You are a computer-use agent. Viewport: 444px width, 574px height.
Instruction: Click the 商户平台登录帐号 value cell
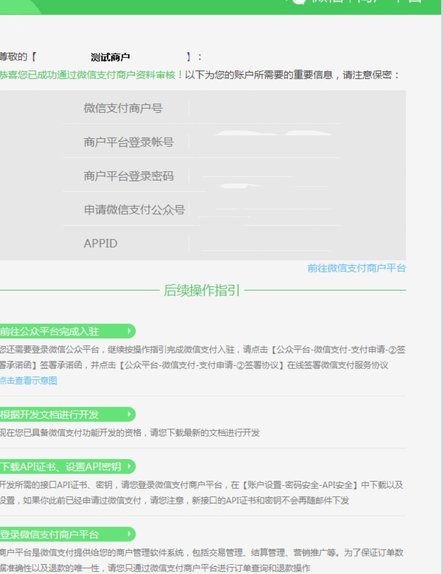pos(265,142)
